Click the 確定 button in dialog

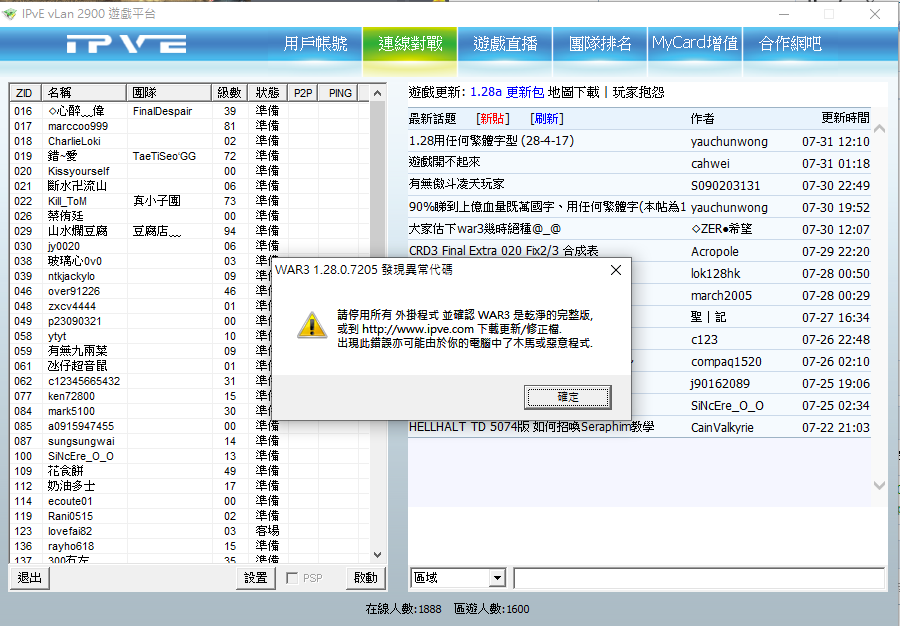pyautogui.click(x=568, y=397)
